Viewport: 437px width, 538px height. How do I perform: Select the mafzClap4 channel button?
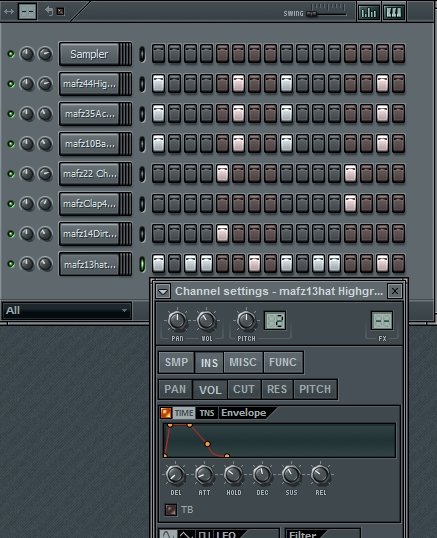tap(95, 204)
